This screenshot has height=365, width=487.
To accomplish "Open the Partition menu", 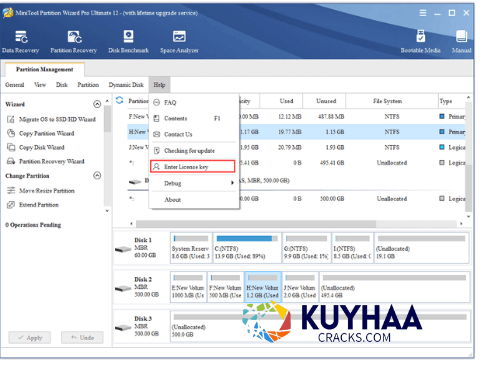I will pos(88,85).
